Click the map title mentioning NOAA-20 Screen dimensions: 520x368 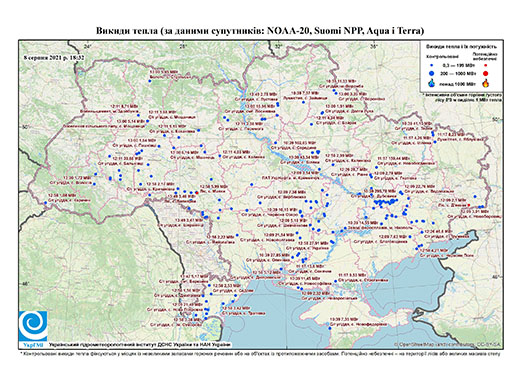260,31
